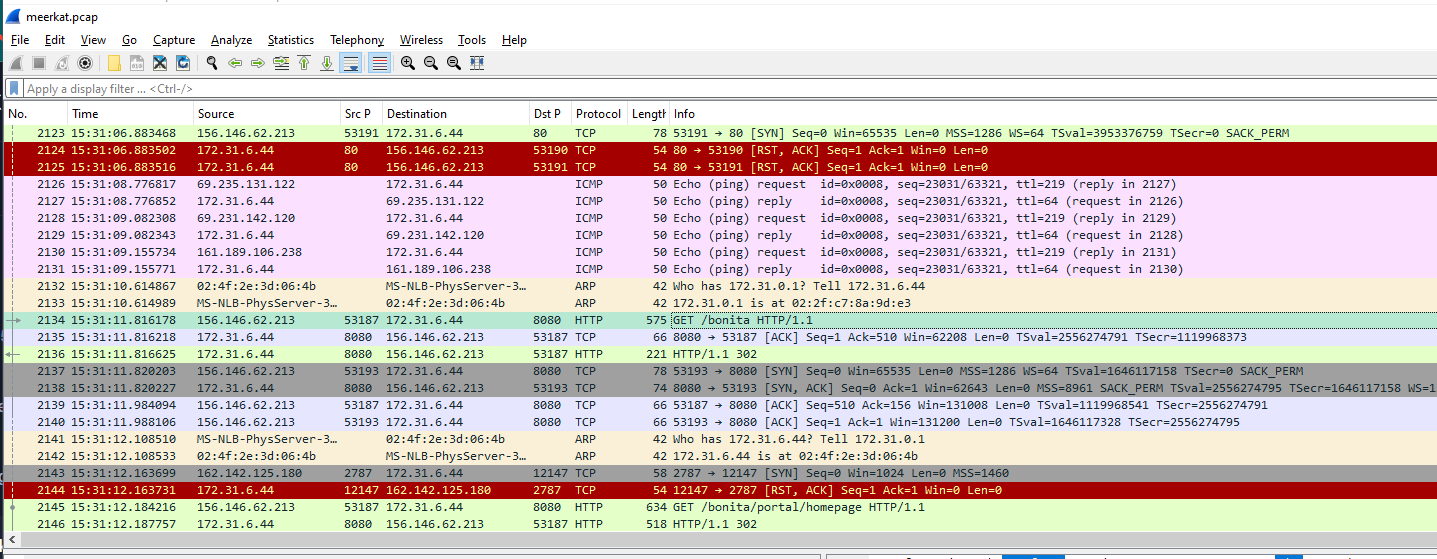Open the Analyze menu

[231, 40]
